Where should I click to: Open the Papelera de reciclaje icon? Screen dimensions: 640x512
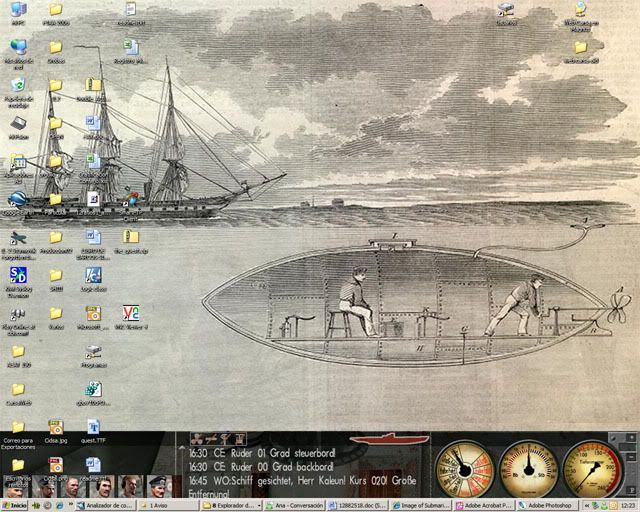pyautogui.click(x=18, y=84)
